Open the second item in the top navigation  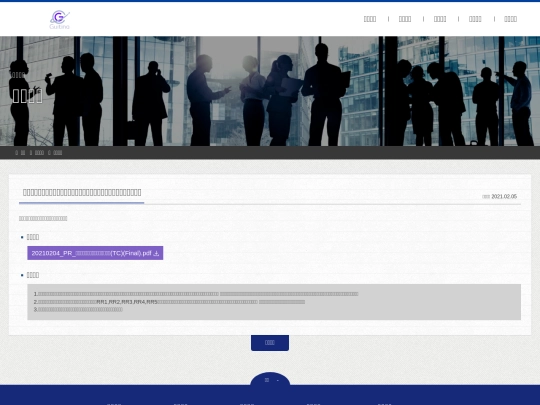405,19
